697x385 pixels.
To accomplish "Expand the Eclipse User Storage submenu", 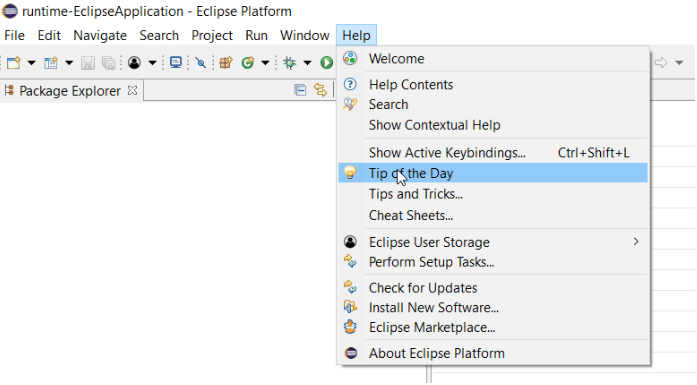I will (x=493, y=242).
